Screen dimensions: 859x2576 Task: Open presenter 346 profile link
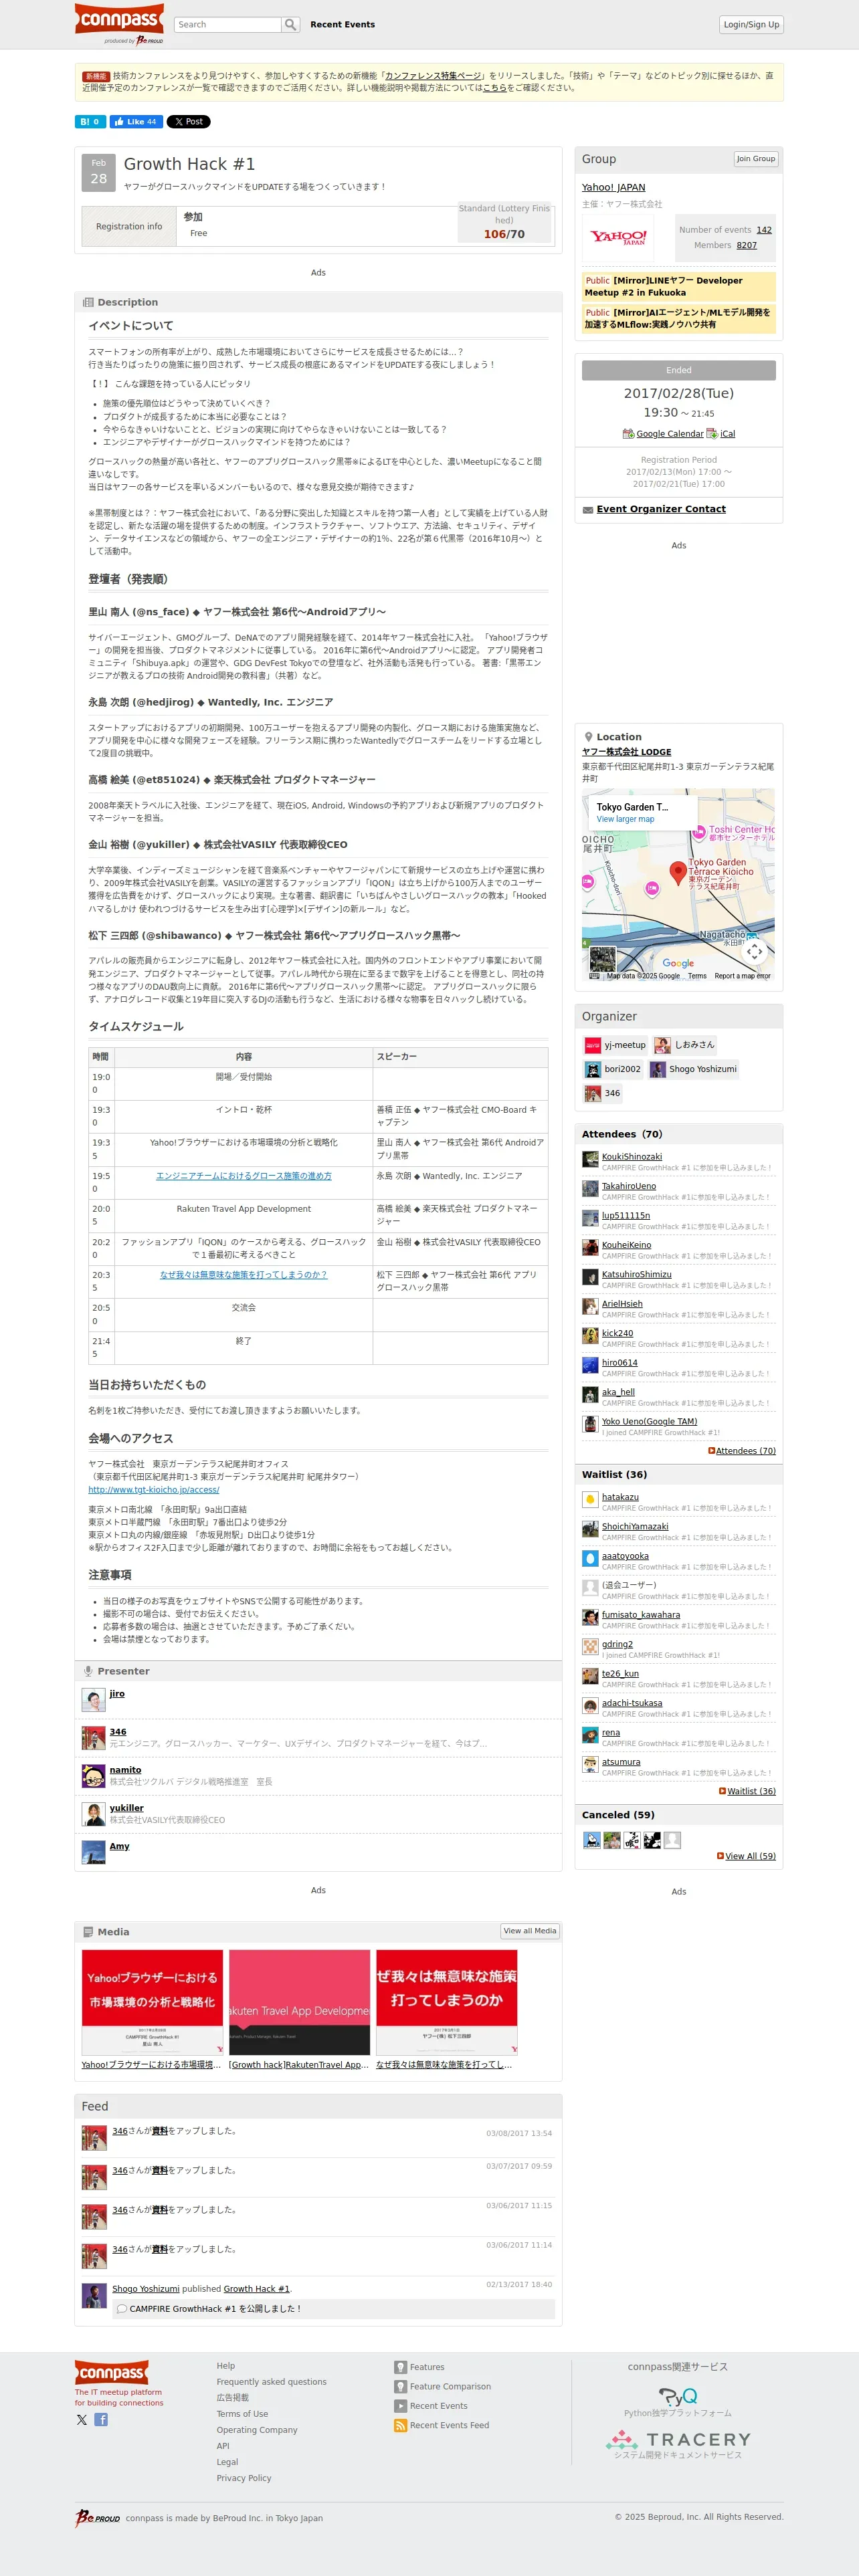[x=118, y=1732]
